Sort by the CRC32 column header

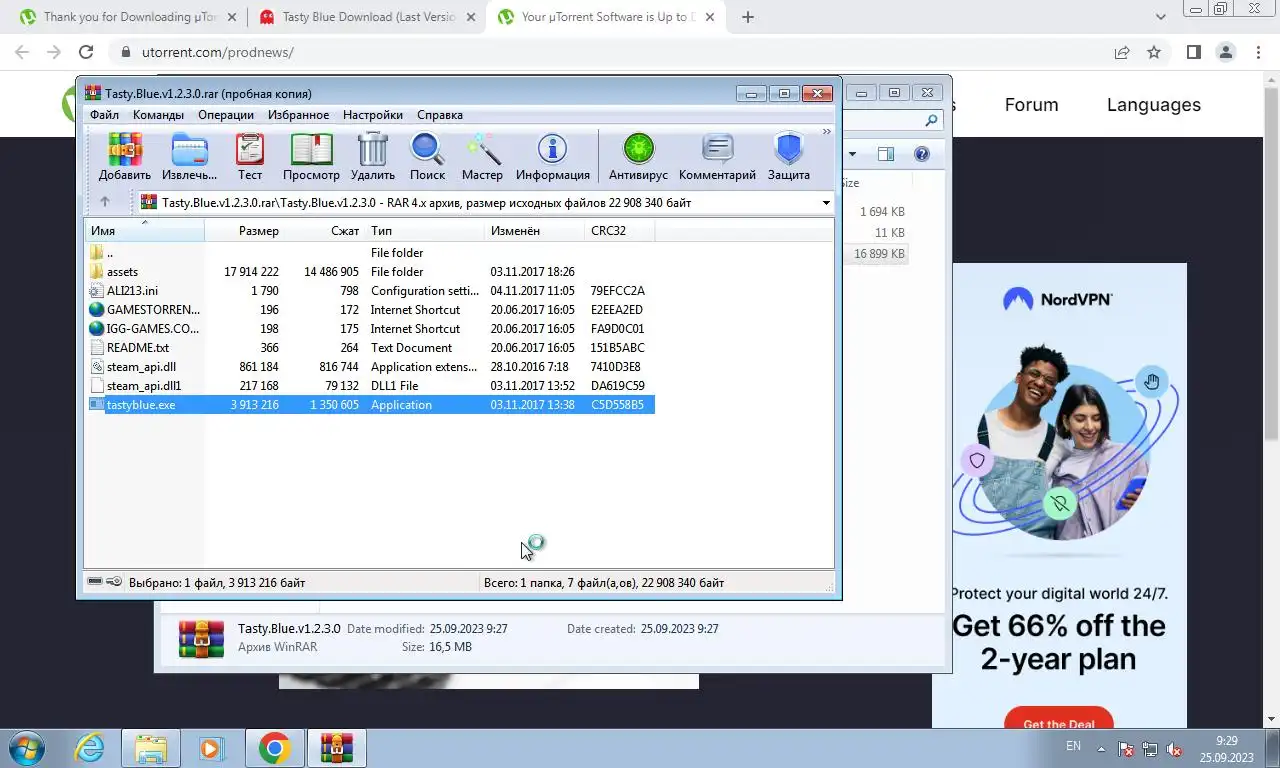click(619, 231)
